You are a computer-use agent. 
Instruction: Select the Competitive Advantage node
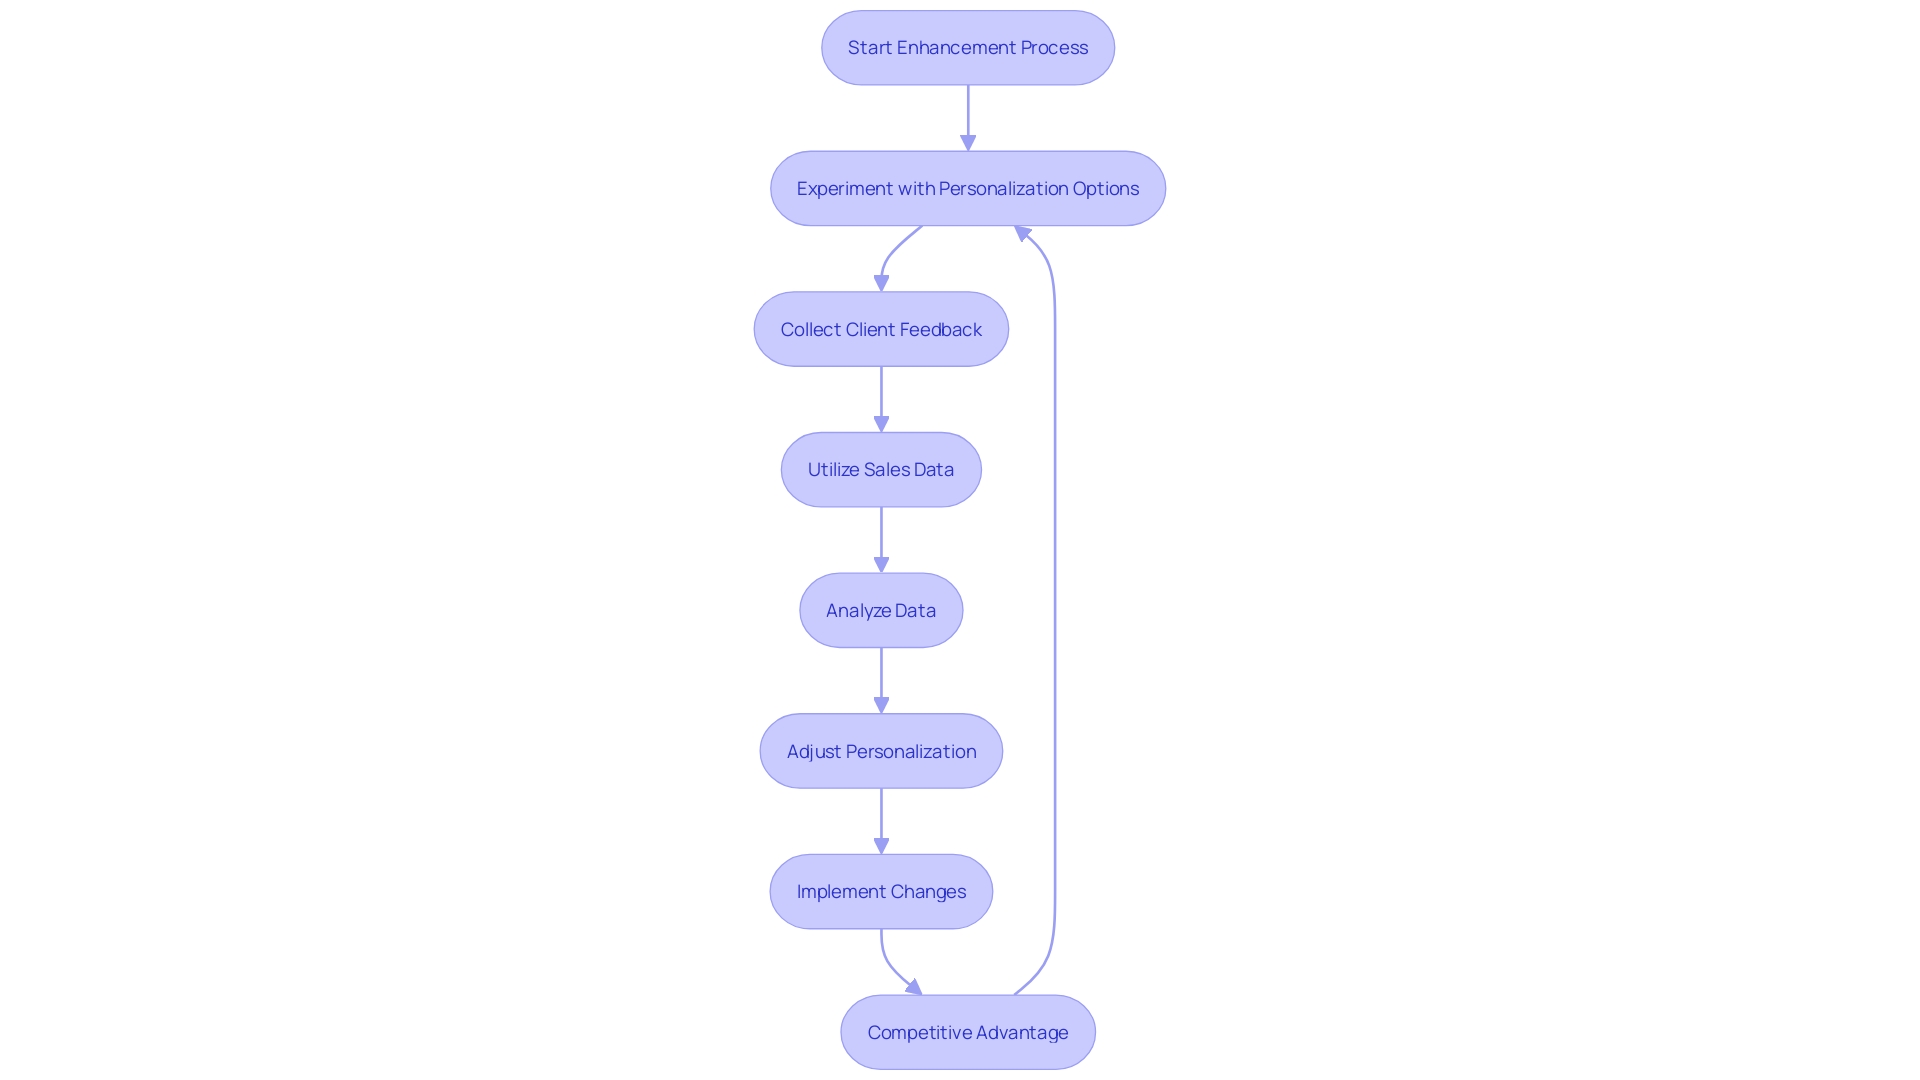click(967, 1031)
